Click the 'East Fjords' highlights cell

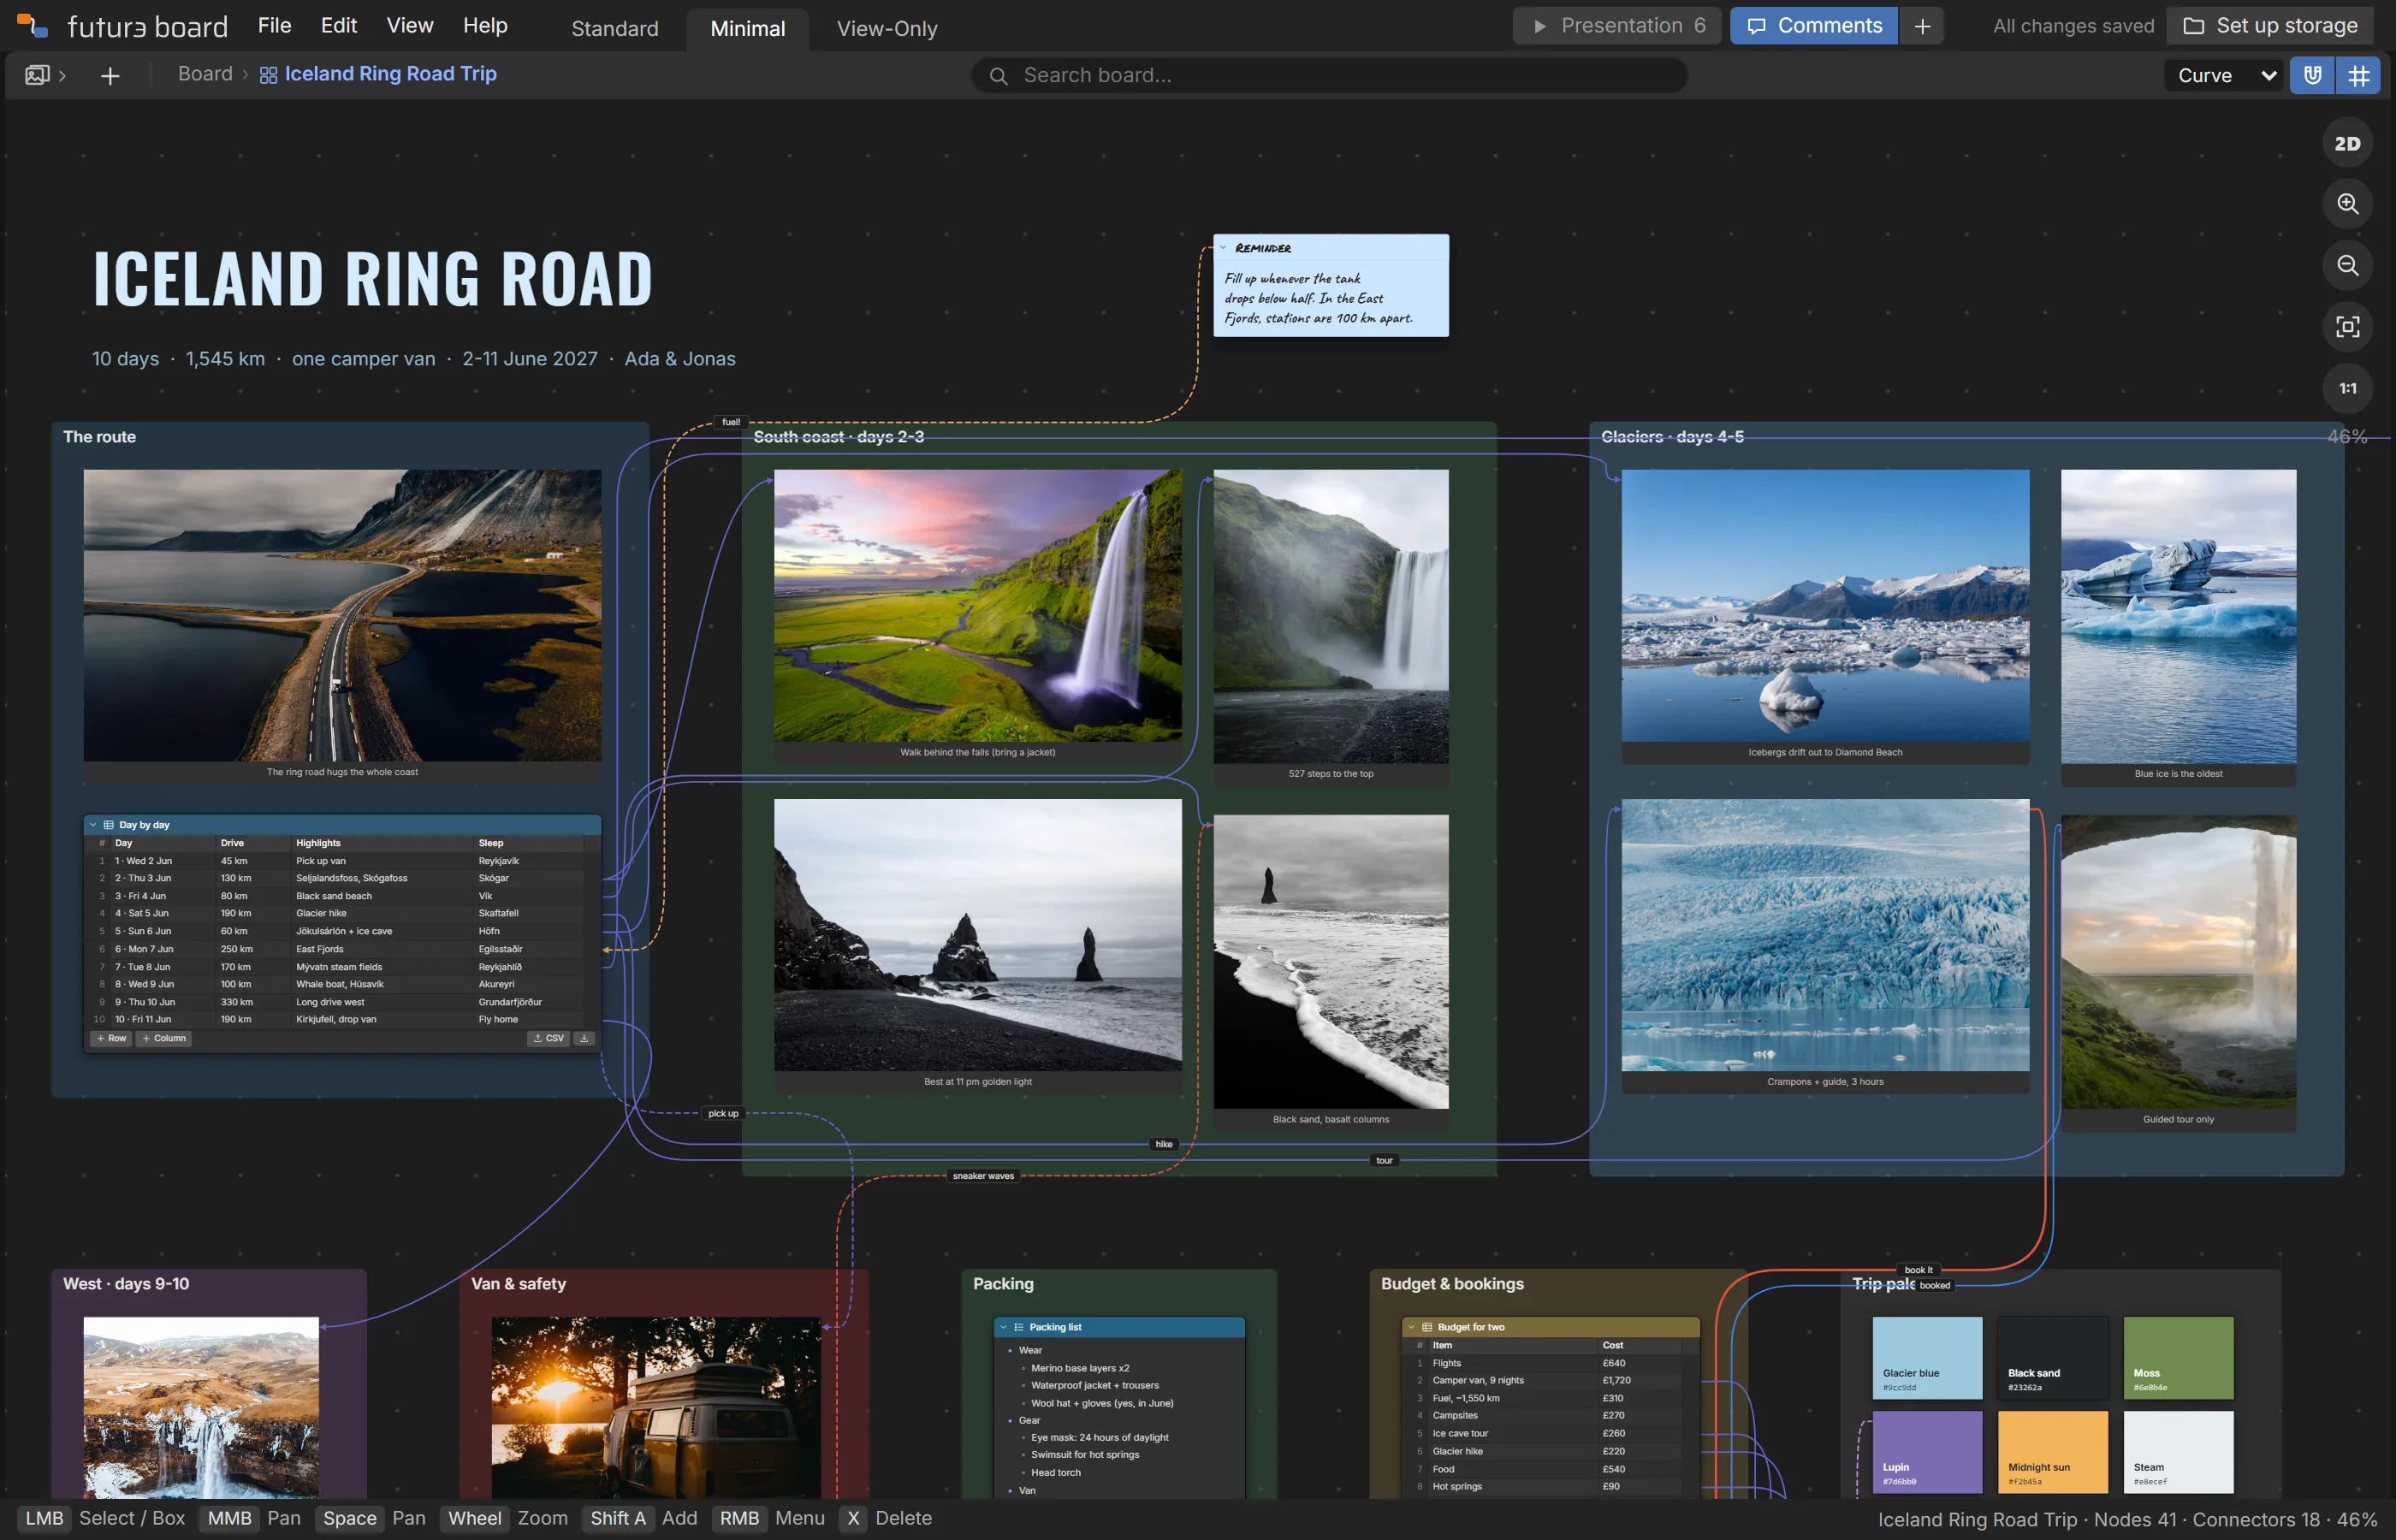(x=383, y=949)
